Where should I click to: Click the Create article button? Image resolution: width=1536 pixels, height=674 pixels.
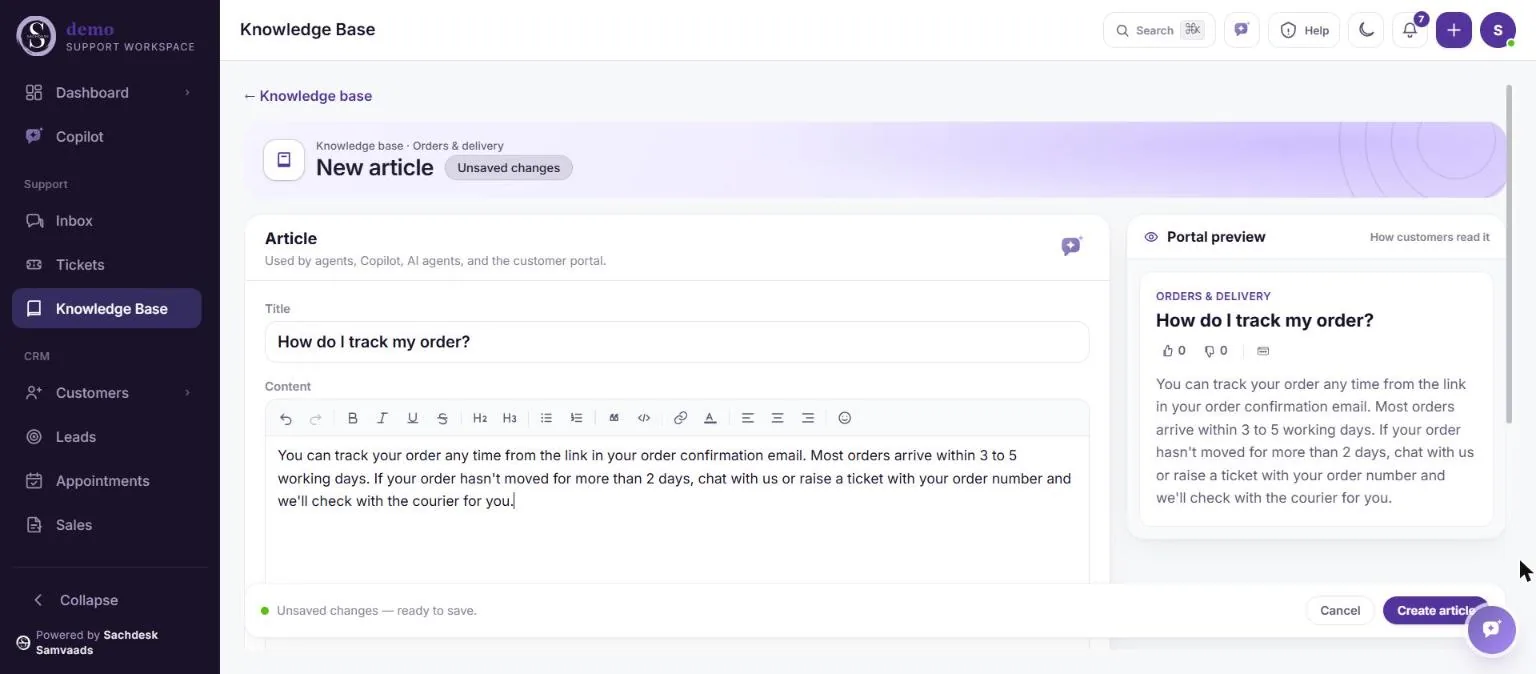click(1435, 610)
